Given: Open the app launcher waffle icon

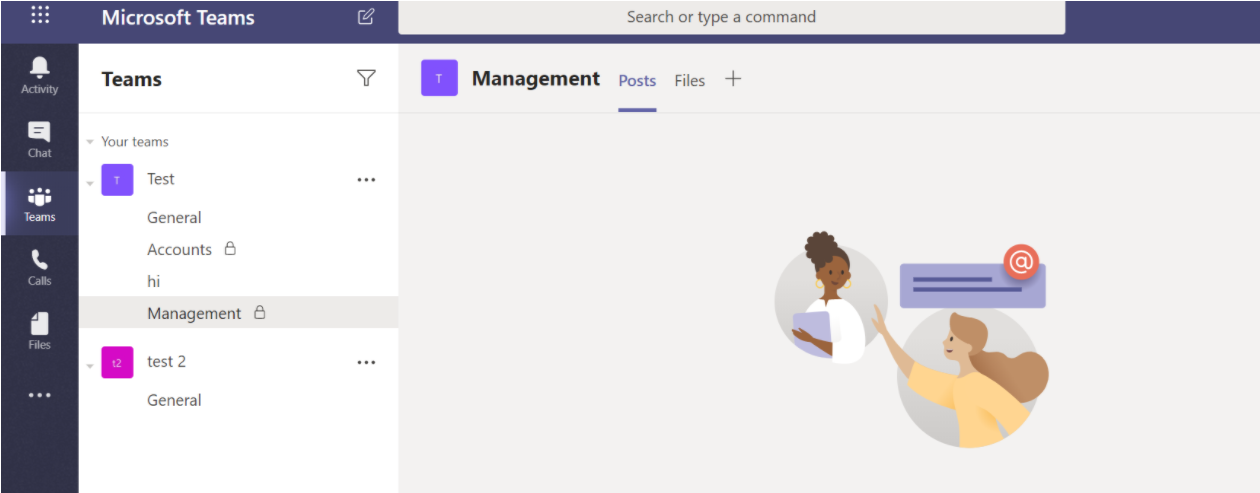Looking at the screenshot, I should pyautogui.click(x=40, y=14).
